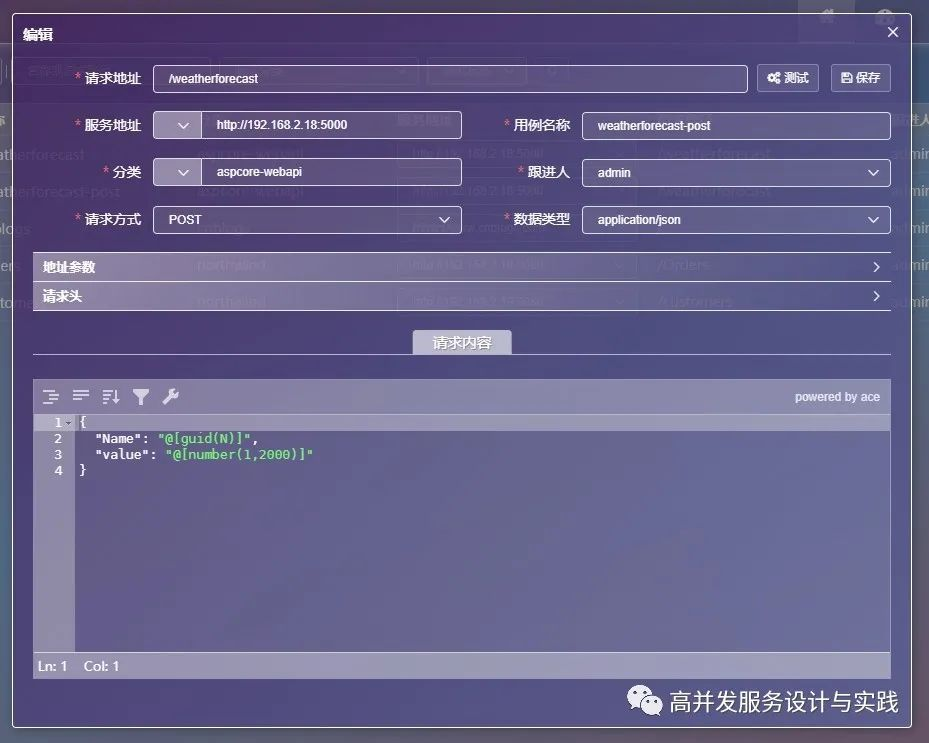Image resolution: width=929 pixels, height=743 pixels.
Task: Click the Ln: 1 status text
Action: 52,667
